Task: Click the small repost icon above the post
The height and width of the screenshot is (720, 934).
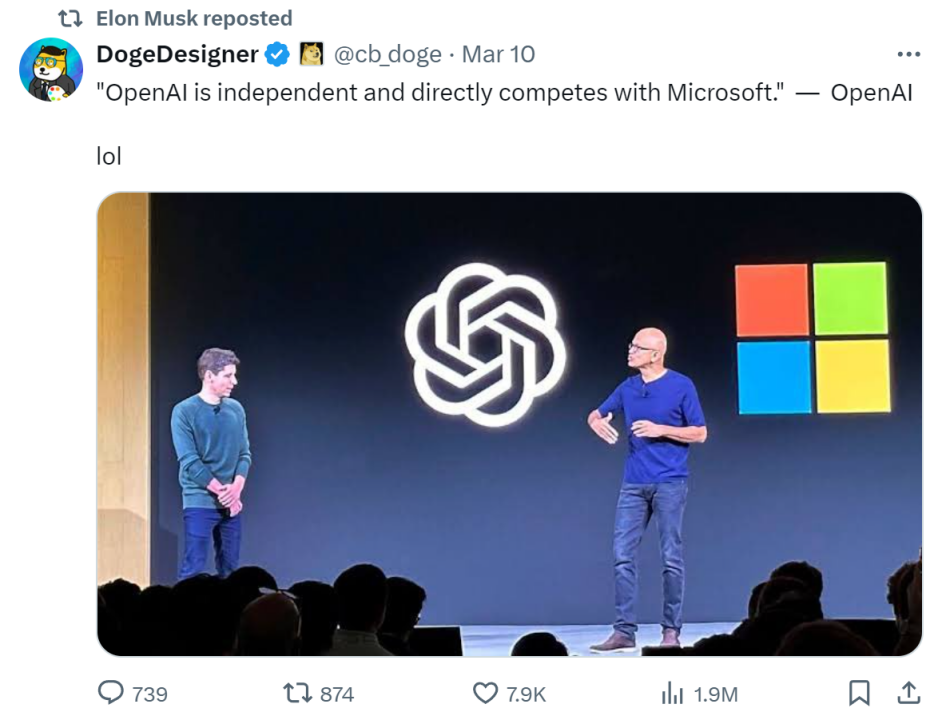Action: [70, 19]
